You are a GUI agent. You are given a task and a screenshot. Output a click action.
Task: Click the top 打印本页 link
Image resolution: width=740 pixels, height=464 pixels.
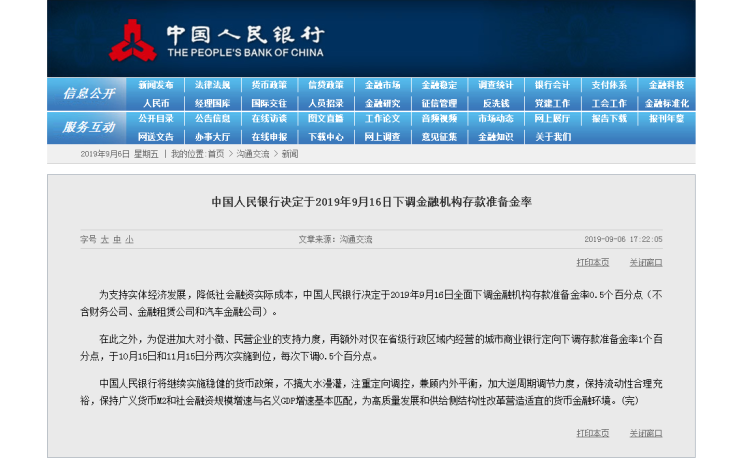pos(593,262)
